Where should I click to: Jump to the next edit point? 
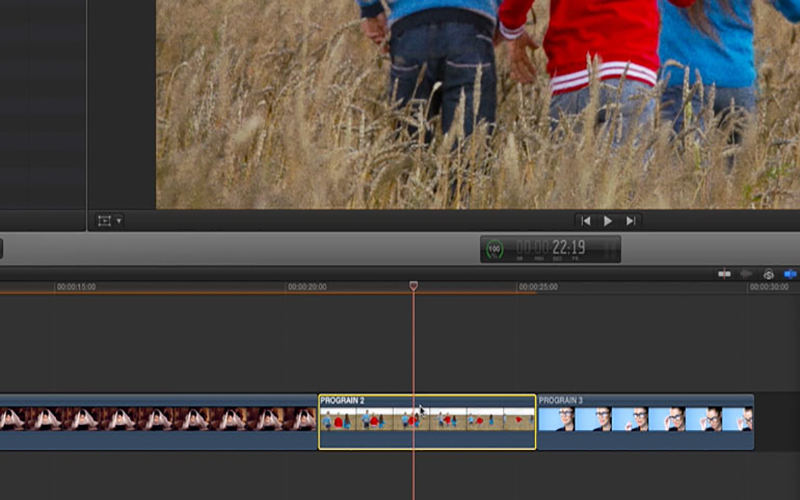[x=631, y=221]
